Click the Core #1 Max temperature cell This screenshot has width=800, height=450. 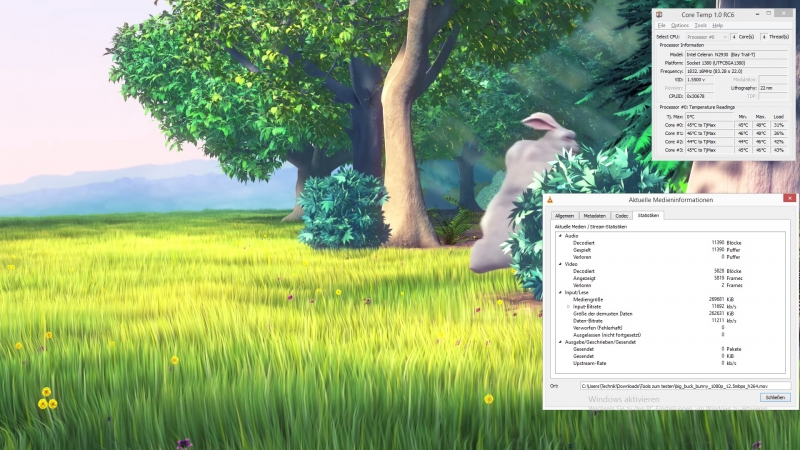761,133
